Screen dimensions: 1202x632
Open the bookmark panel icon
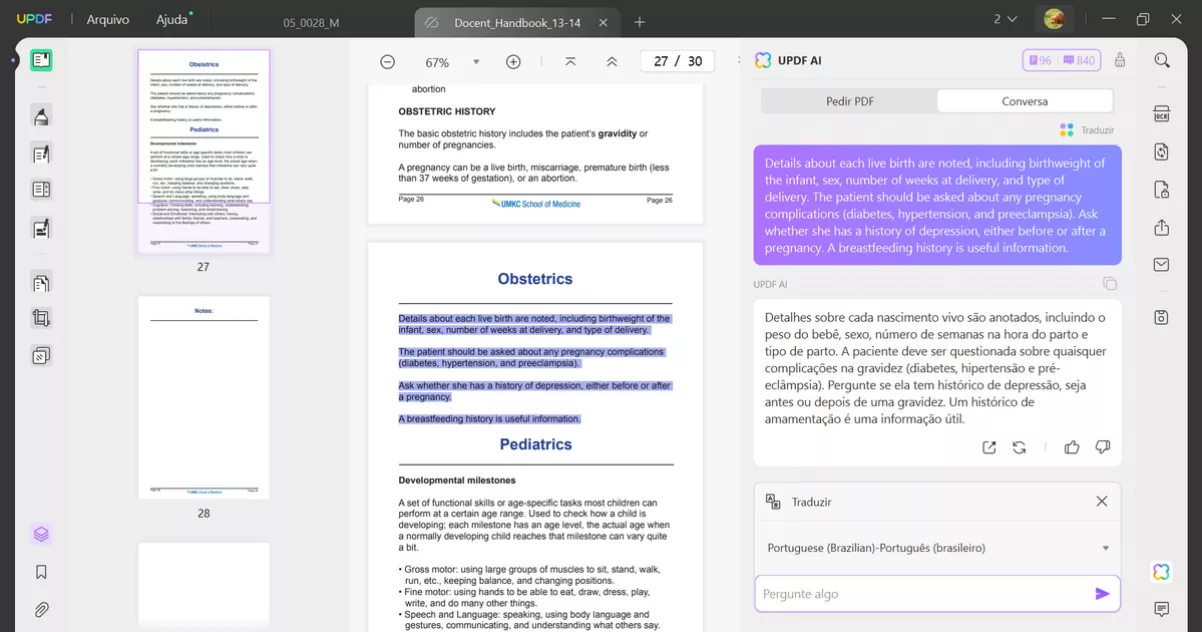click(41, 572)
